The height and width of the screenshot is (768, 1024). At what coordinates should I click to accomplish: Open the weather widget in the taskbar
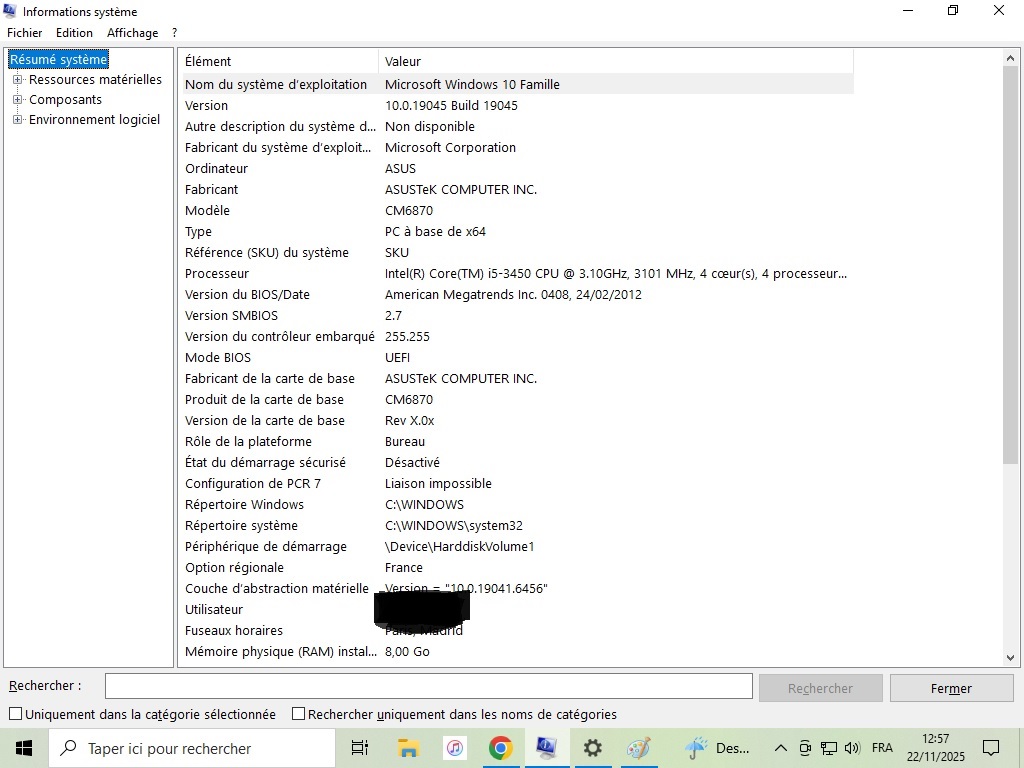click(717, 748)
